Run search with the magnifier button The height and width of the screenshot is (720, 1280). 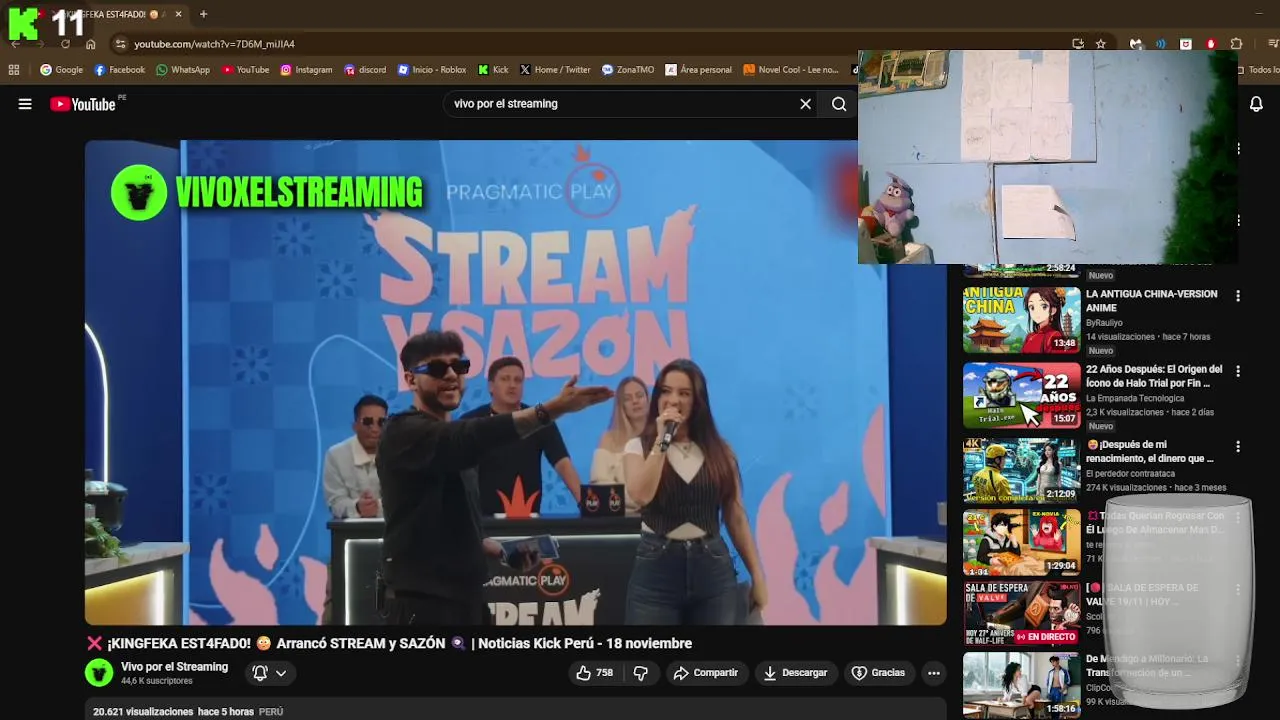(839, 104)
